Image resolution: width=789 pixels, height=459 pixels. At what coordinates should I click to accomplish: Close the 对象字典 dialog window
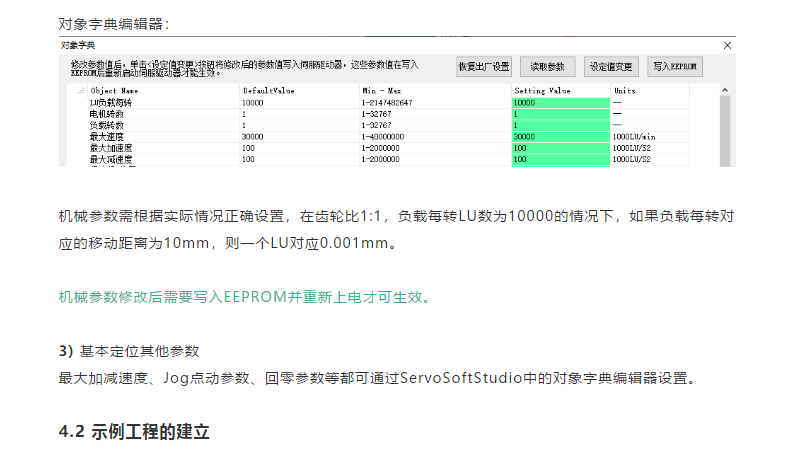727,45
